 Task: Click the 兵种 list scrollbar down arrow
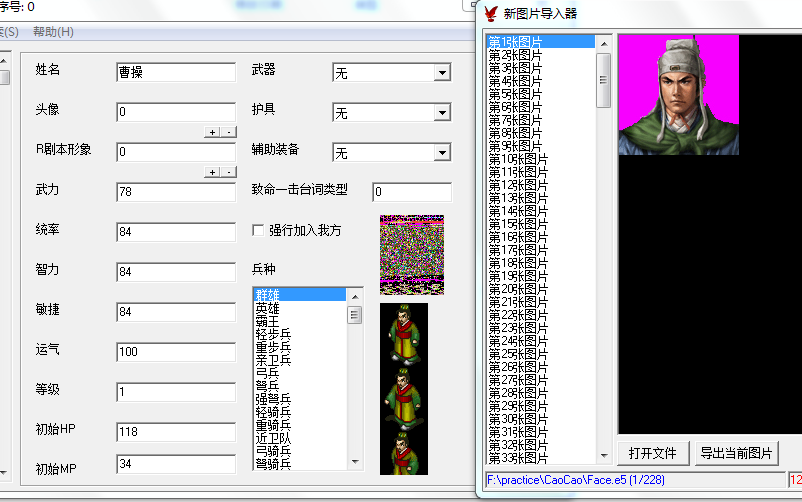tap(355, 462)
